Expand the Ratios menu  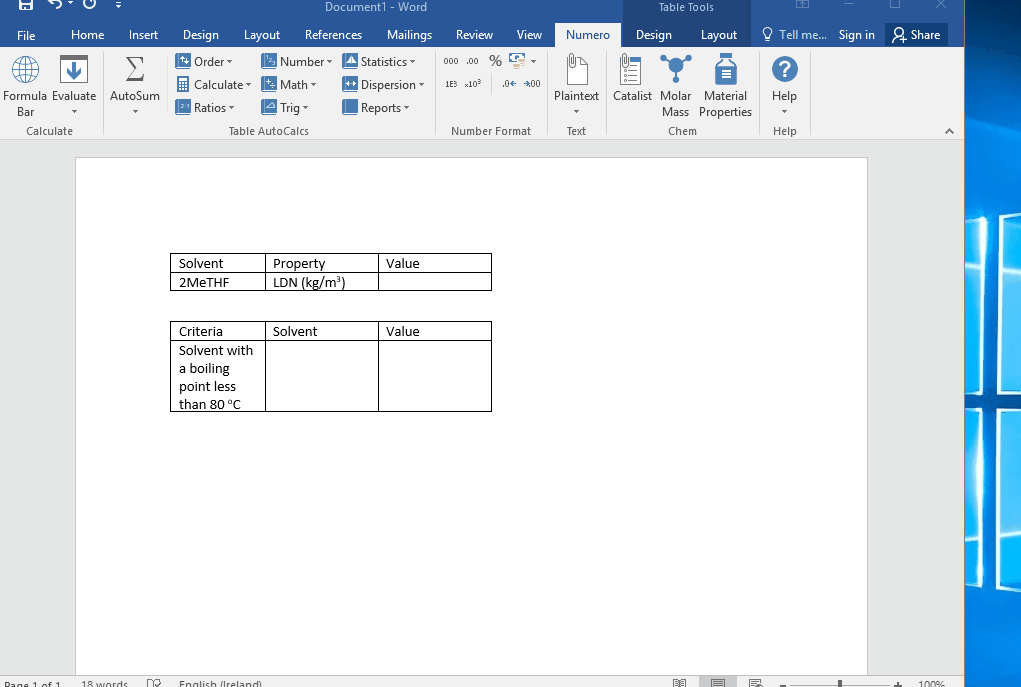[x=205, y=108]
